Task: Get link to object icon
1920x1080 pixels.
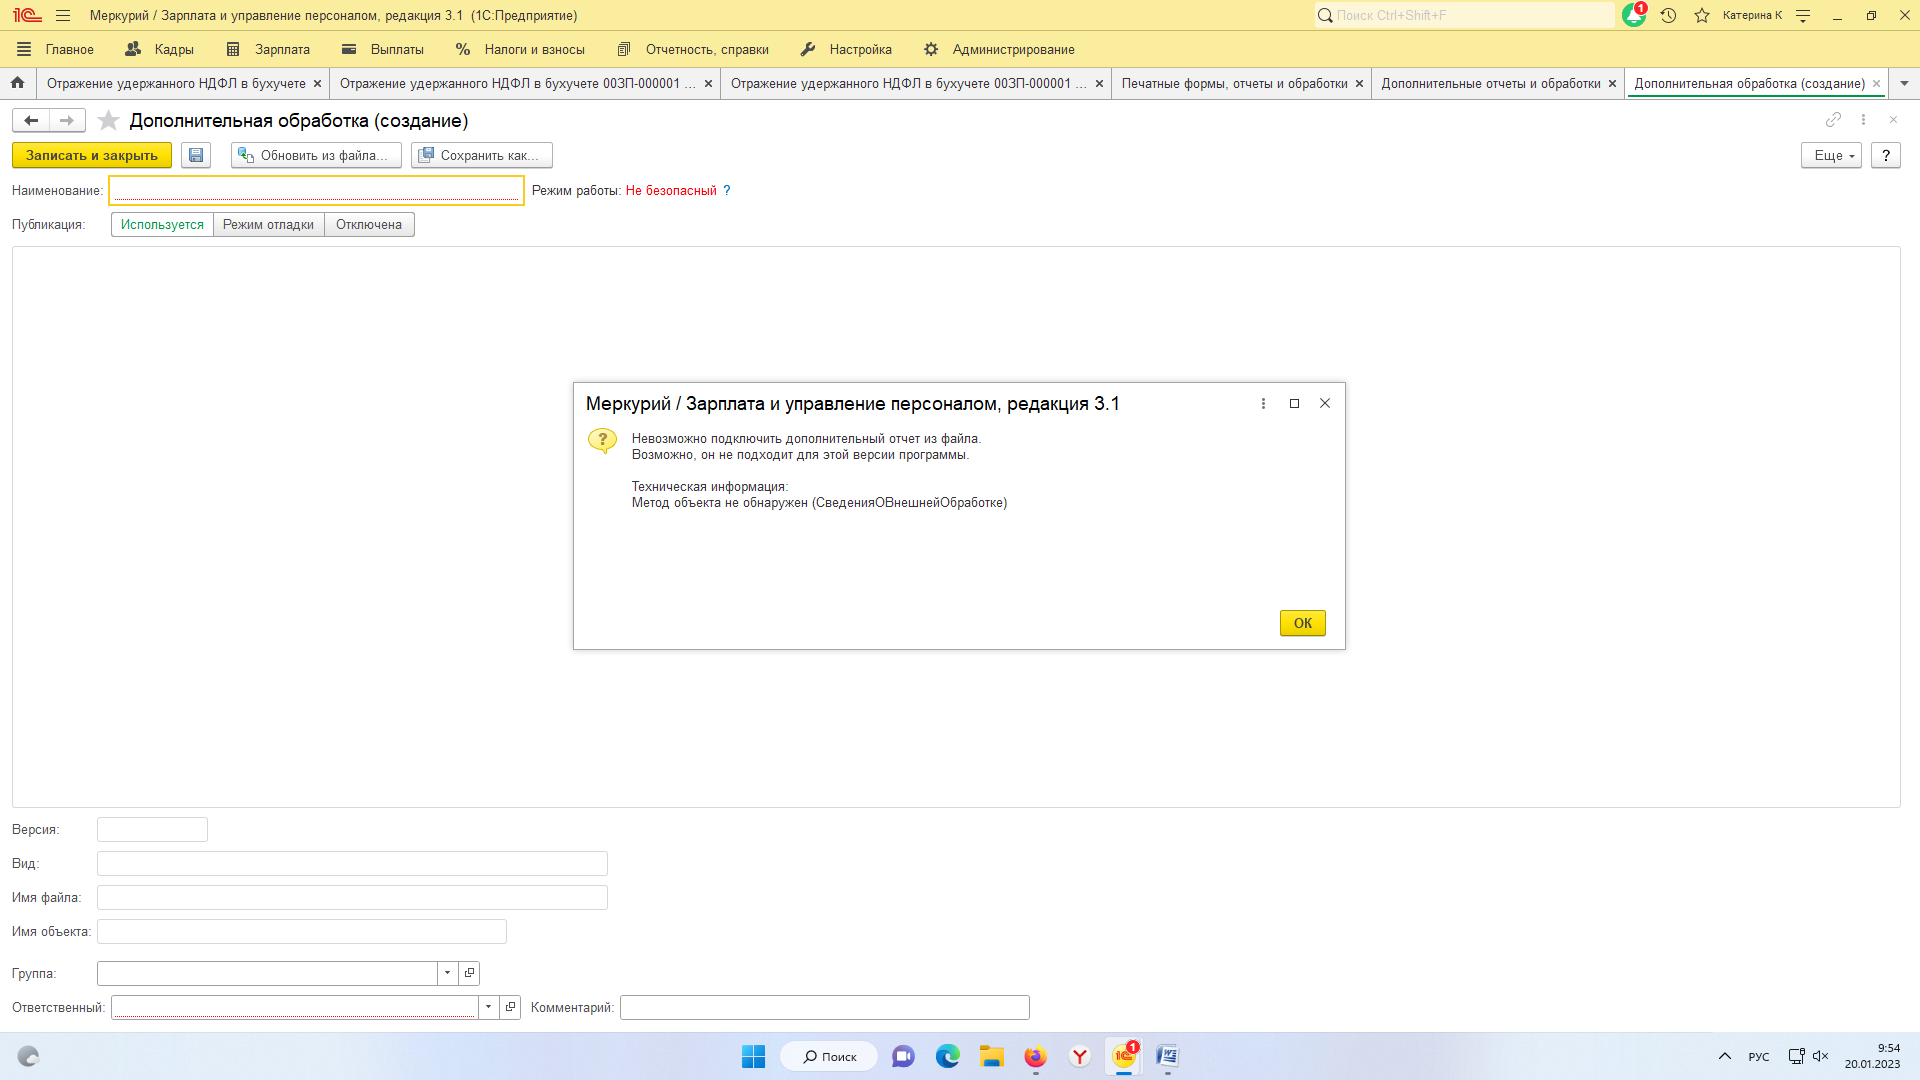Action: (1833, 119)
